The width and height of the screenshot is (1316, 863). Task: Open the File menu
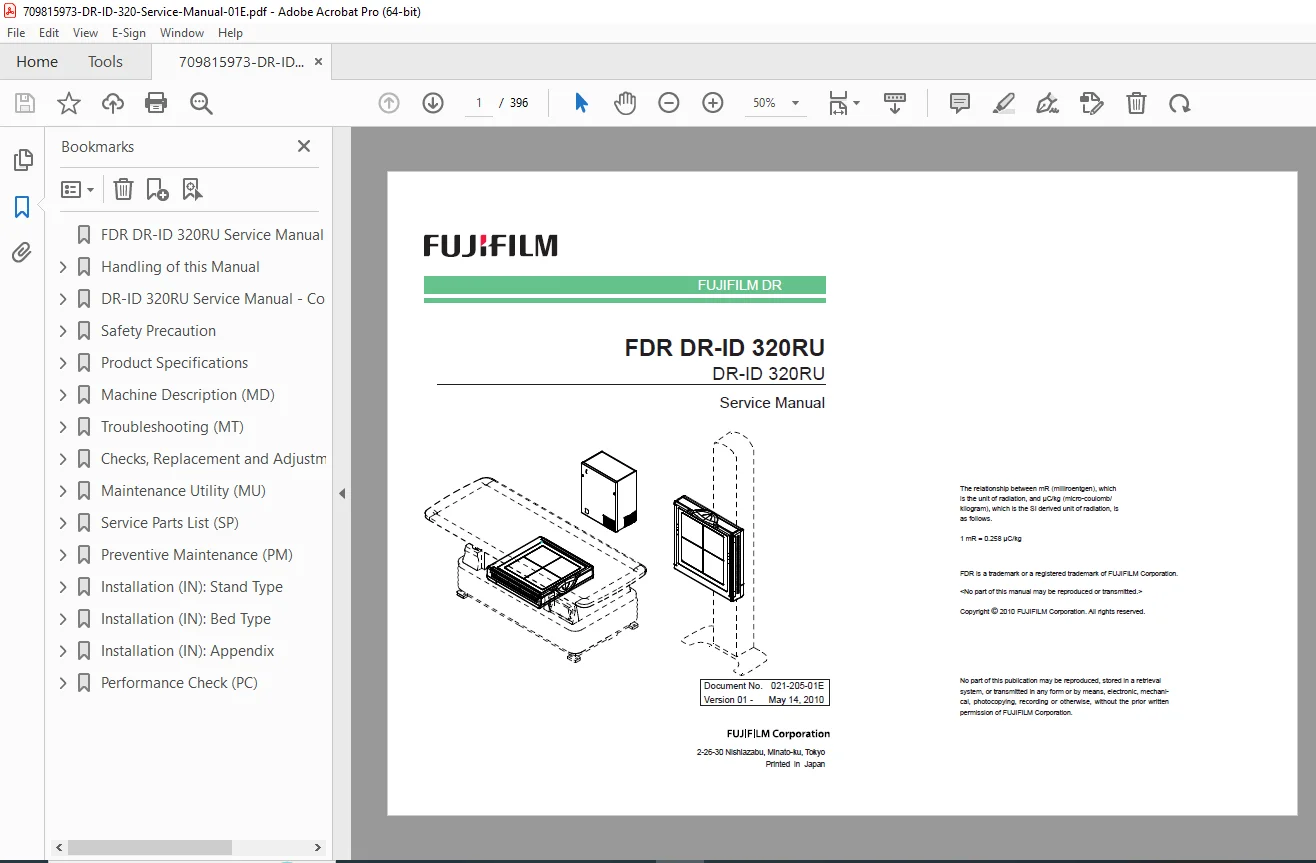[x=16, y=33]
